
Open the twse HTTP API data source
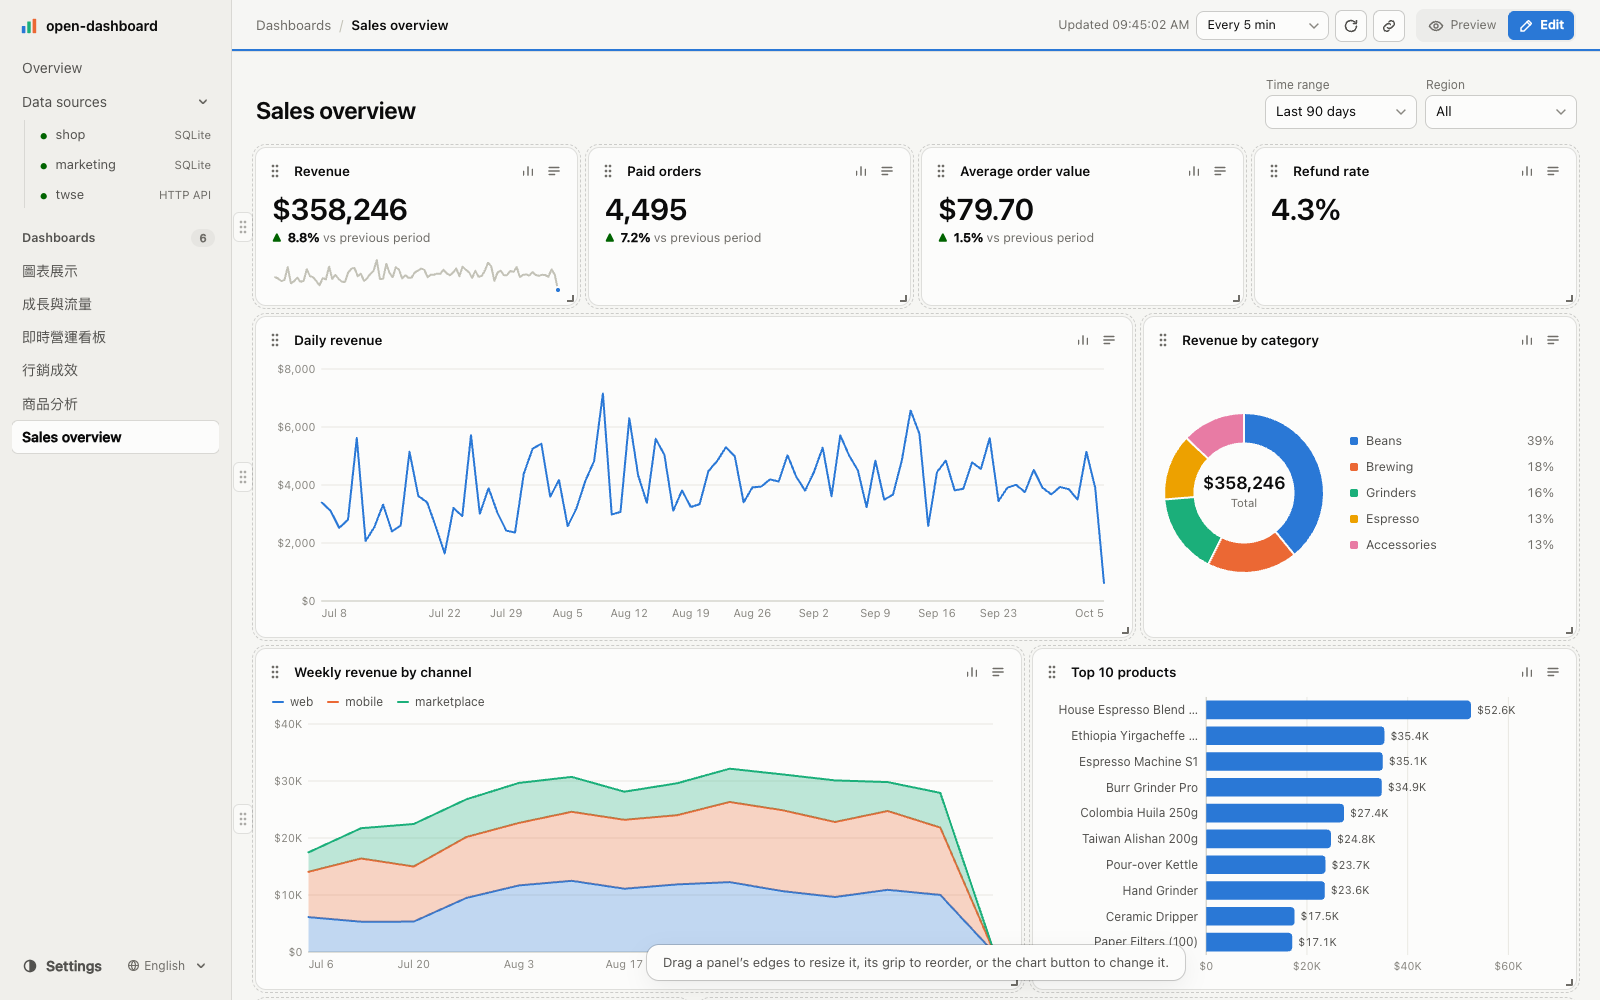125,195
